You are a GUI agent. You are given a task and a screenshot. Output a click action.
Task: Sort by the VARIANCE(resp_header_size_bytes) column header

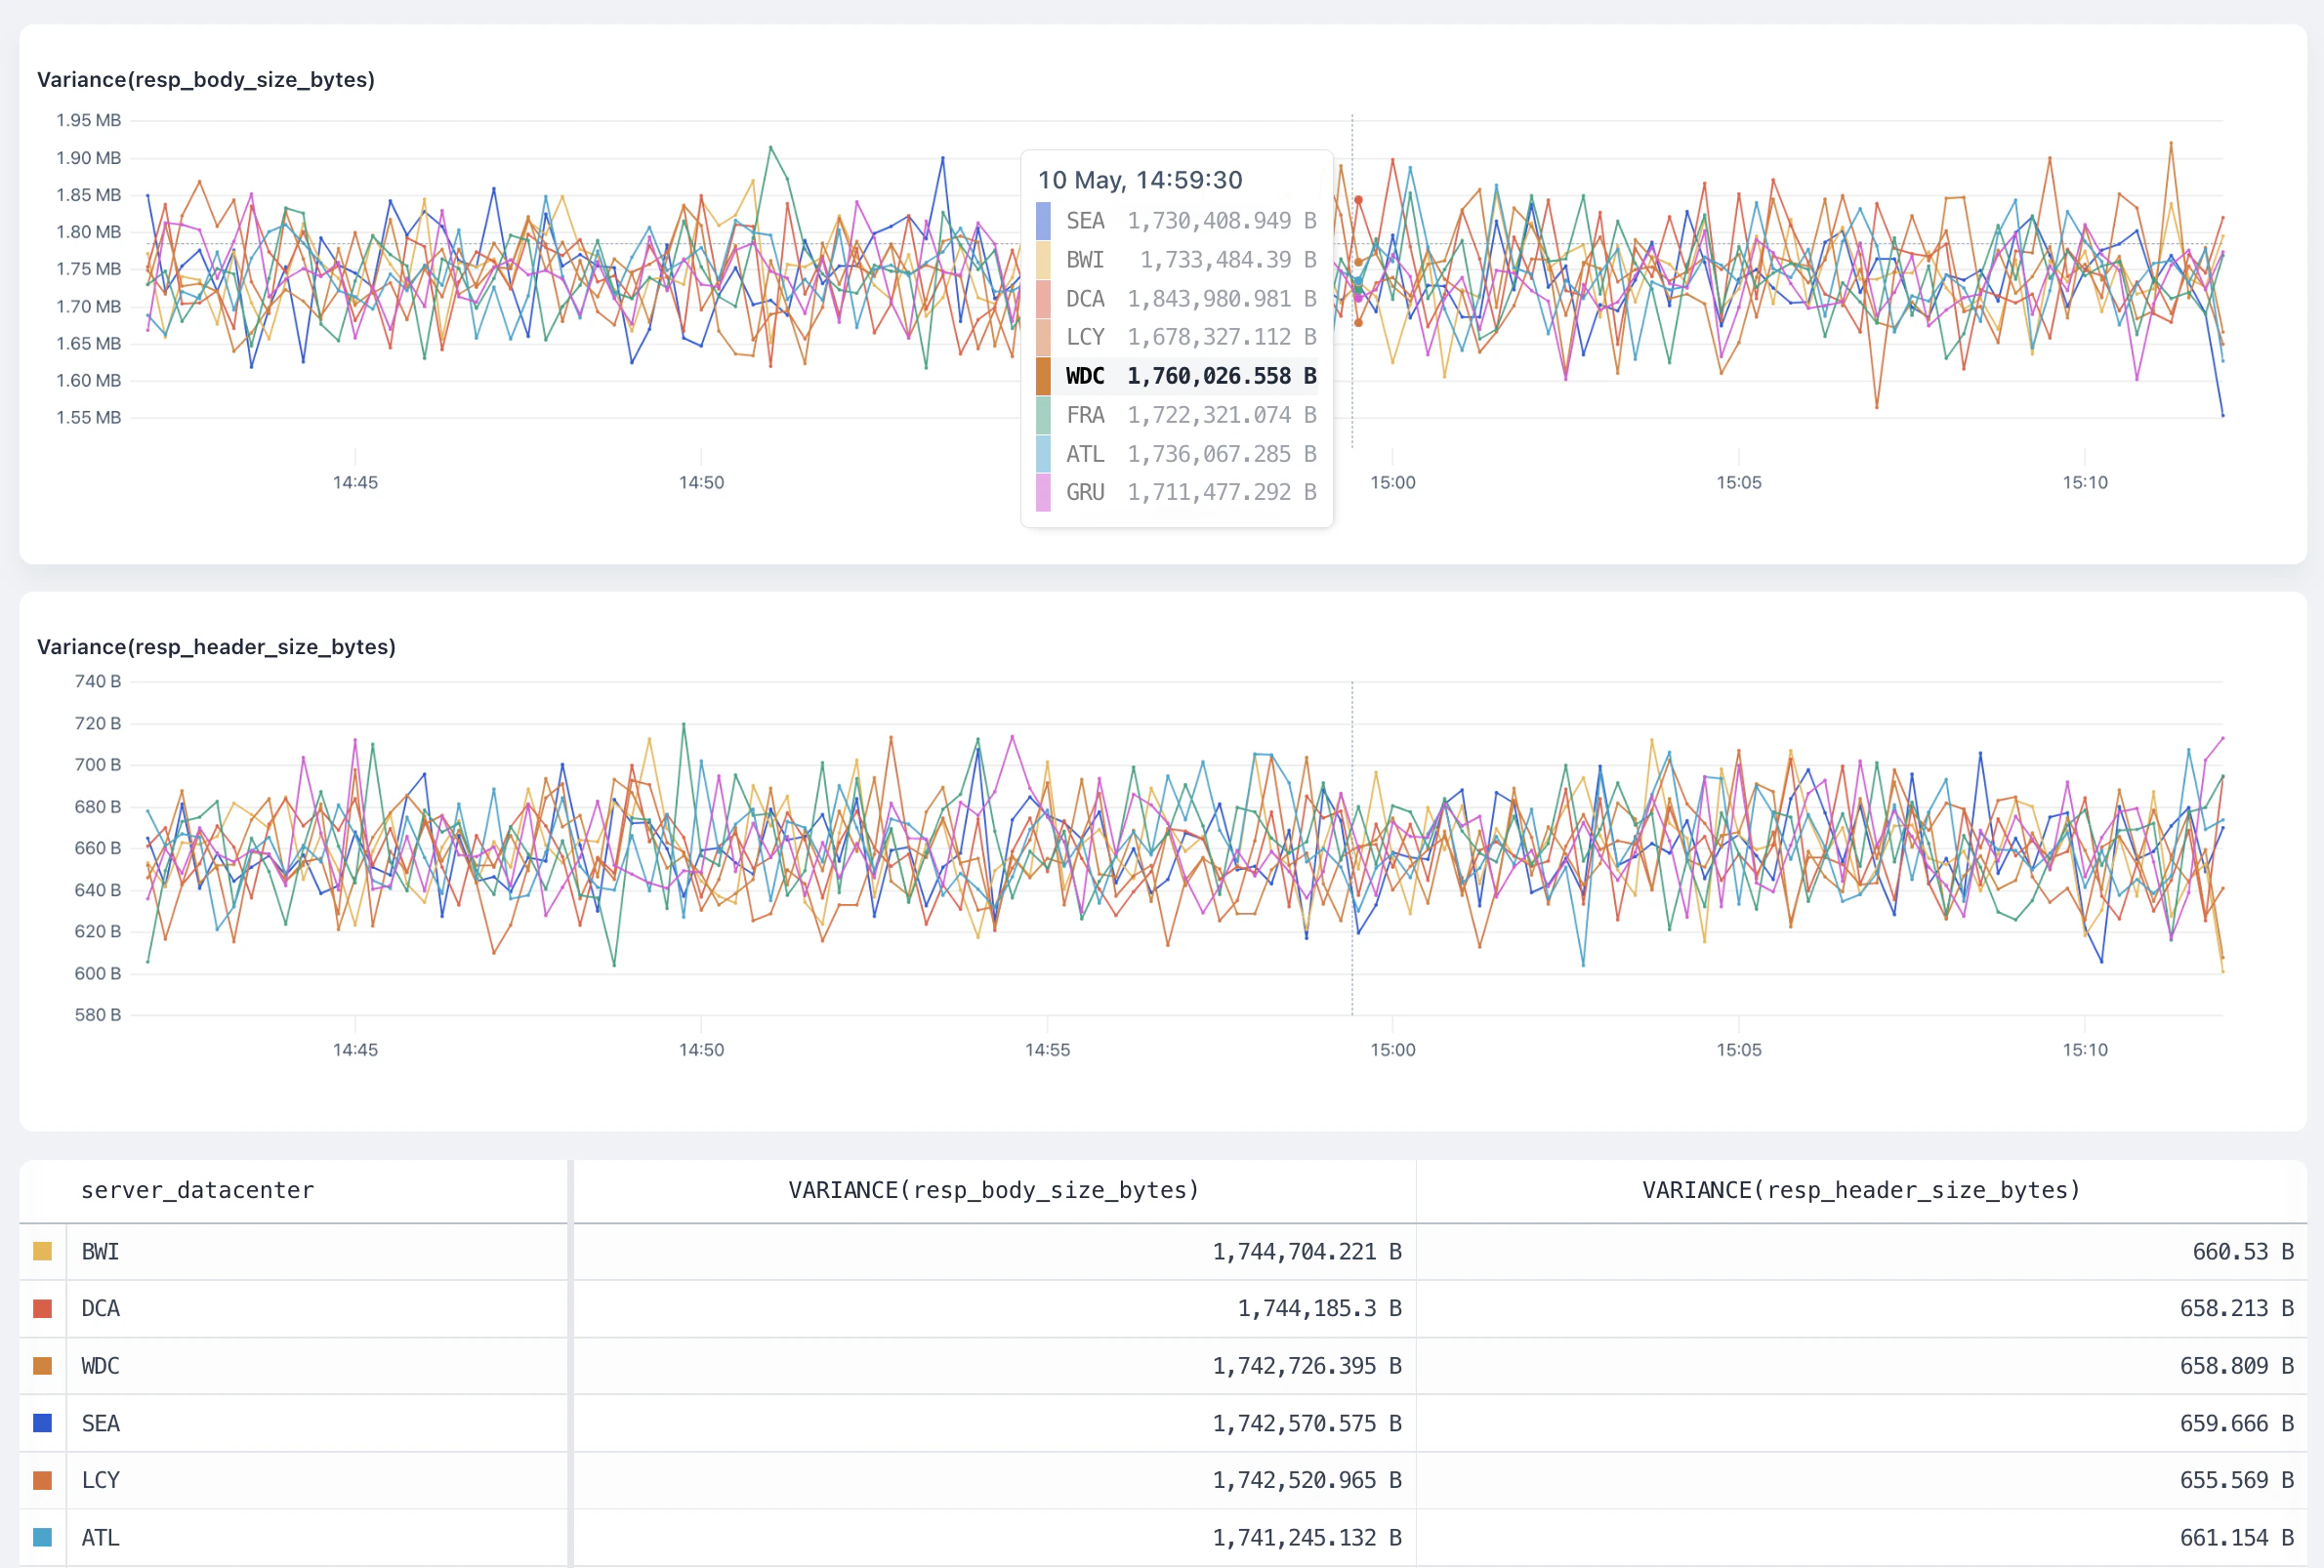pyautogui.click(x=1860, y=1190)
